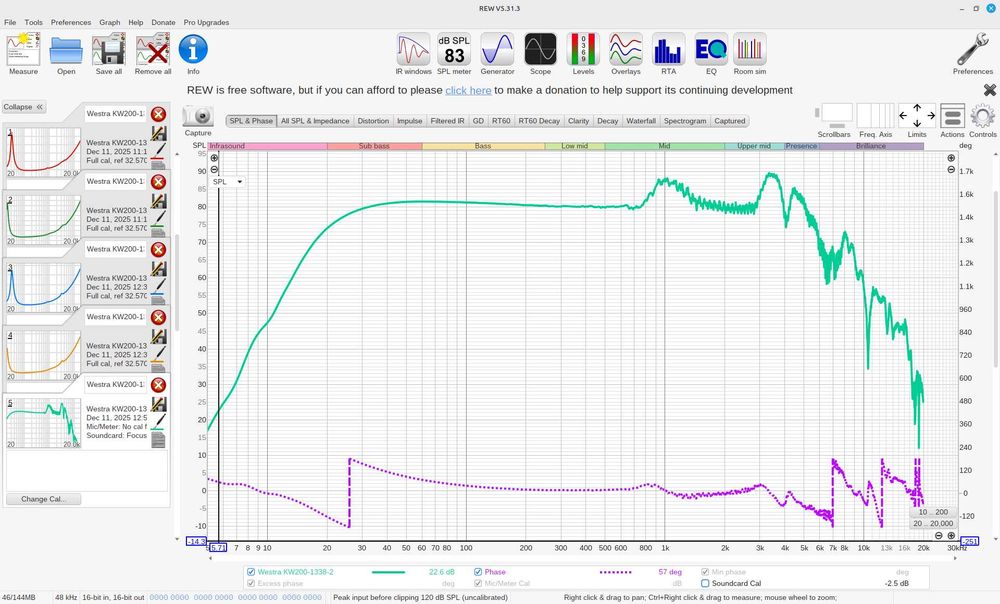Uncheck the Westra KW200-1338-2 trace checkbox
The height and width of the screenshot is (604, 1000).
[x=251, y=572]
